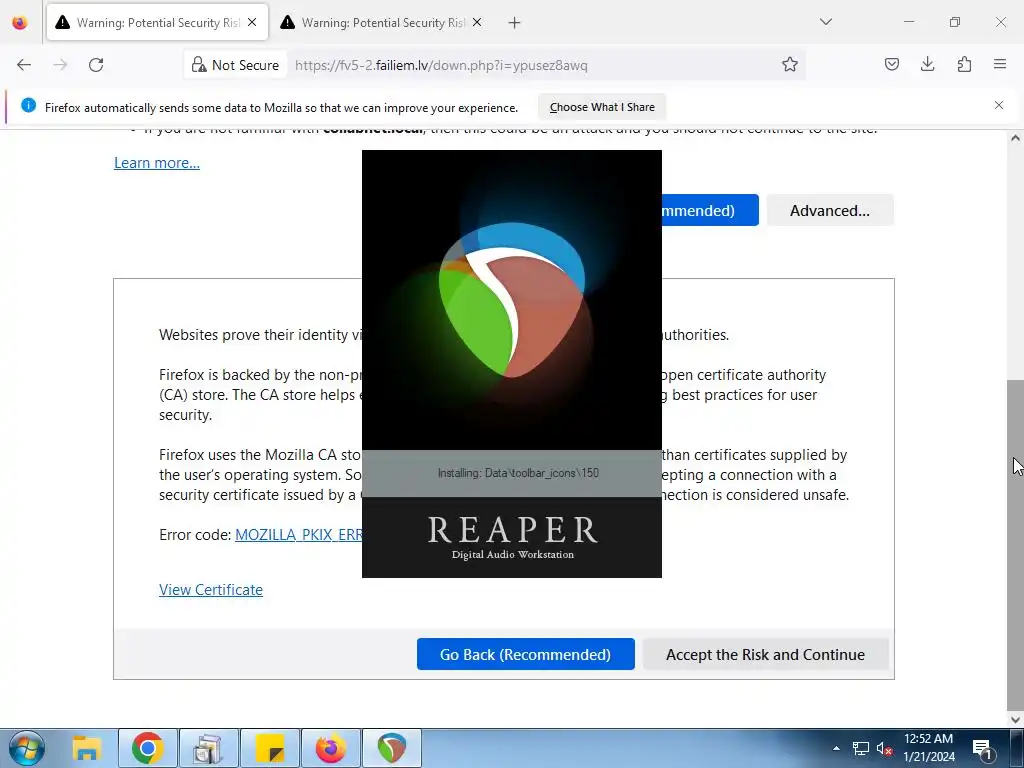This screenshot has height=768, width=1024.
Task: Open the Downloads arrow icon
Action: click(x=927, y=64)
